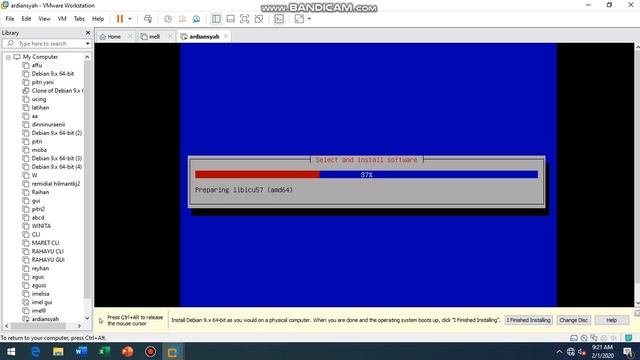Open the stretch options dropdown arrow
Screen dimensions: 640x360
tap(309, 19)
